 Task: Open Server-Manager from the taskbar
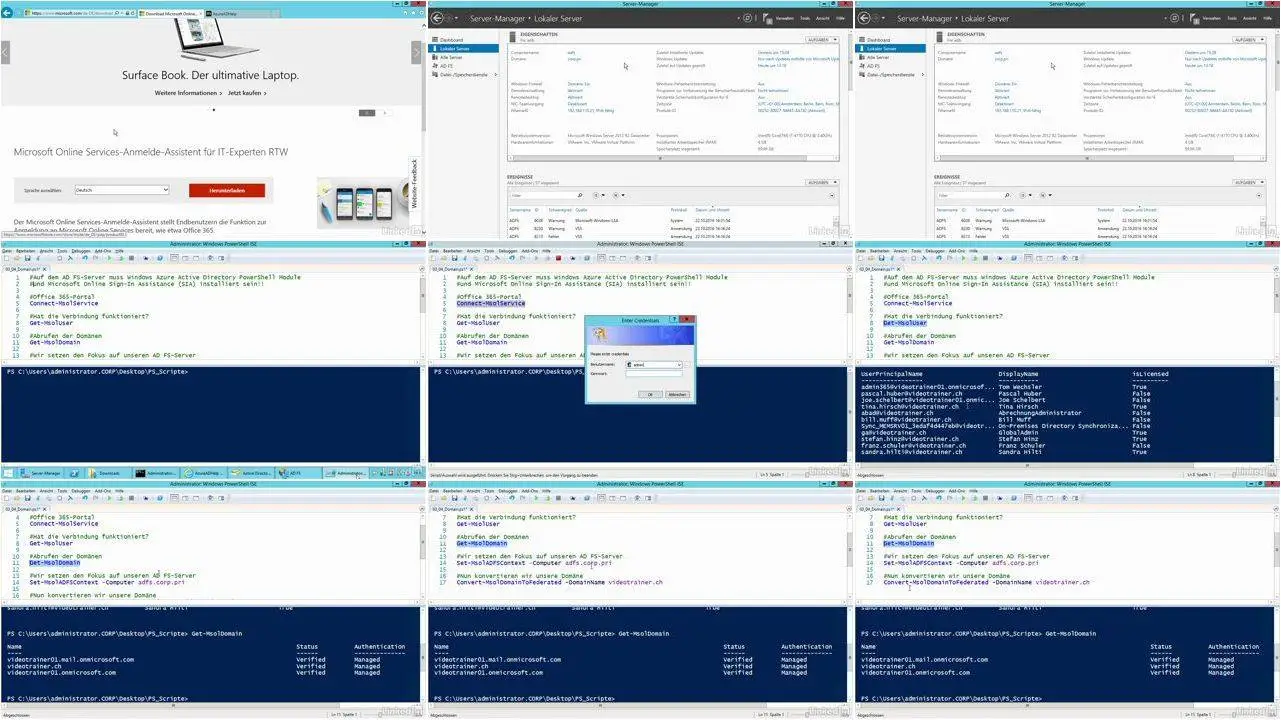(41, 472)
